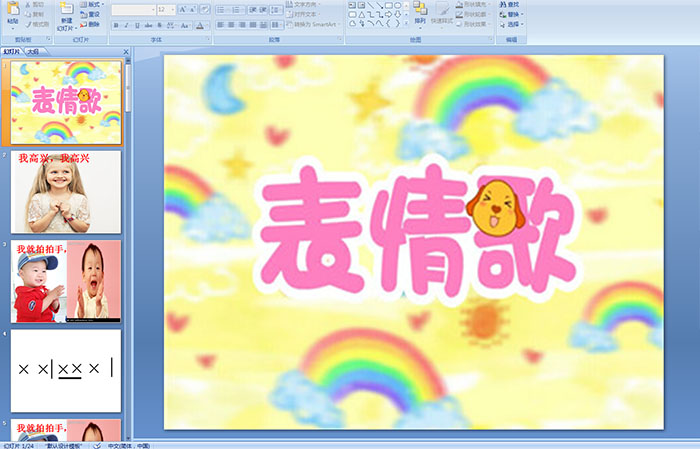Open the Quick Styles gallery
The image size is (700, 449).
tap(442, 13)
